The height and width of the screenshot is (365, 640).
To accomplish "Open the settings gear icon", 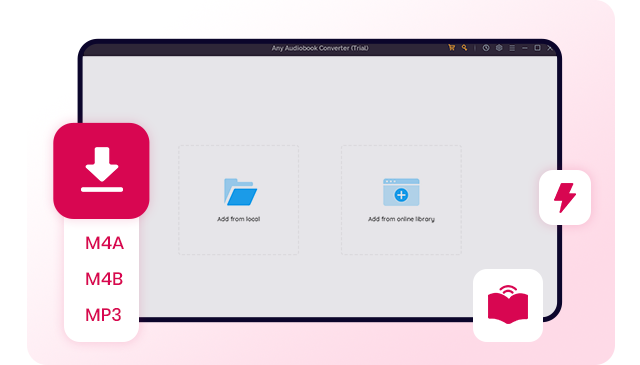I will [499, 48].
